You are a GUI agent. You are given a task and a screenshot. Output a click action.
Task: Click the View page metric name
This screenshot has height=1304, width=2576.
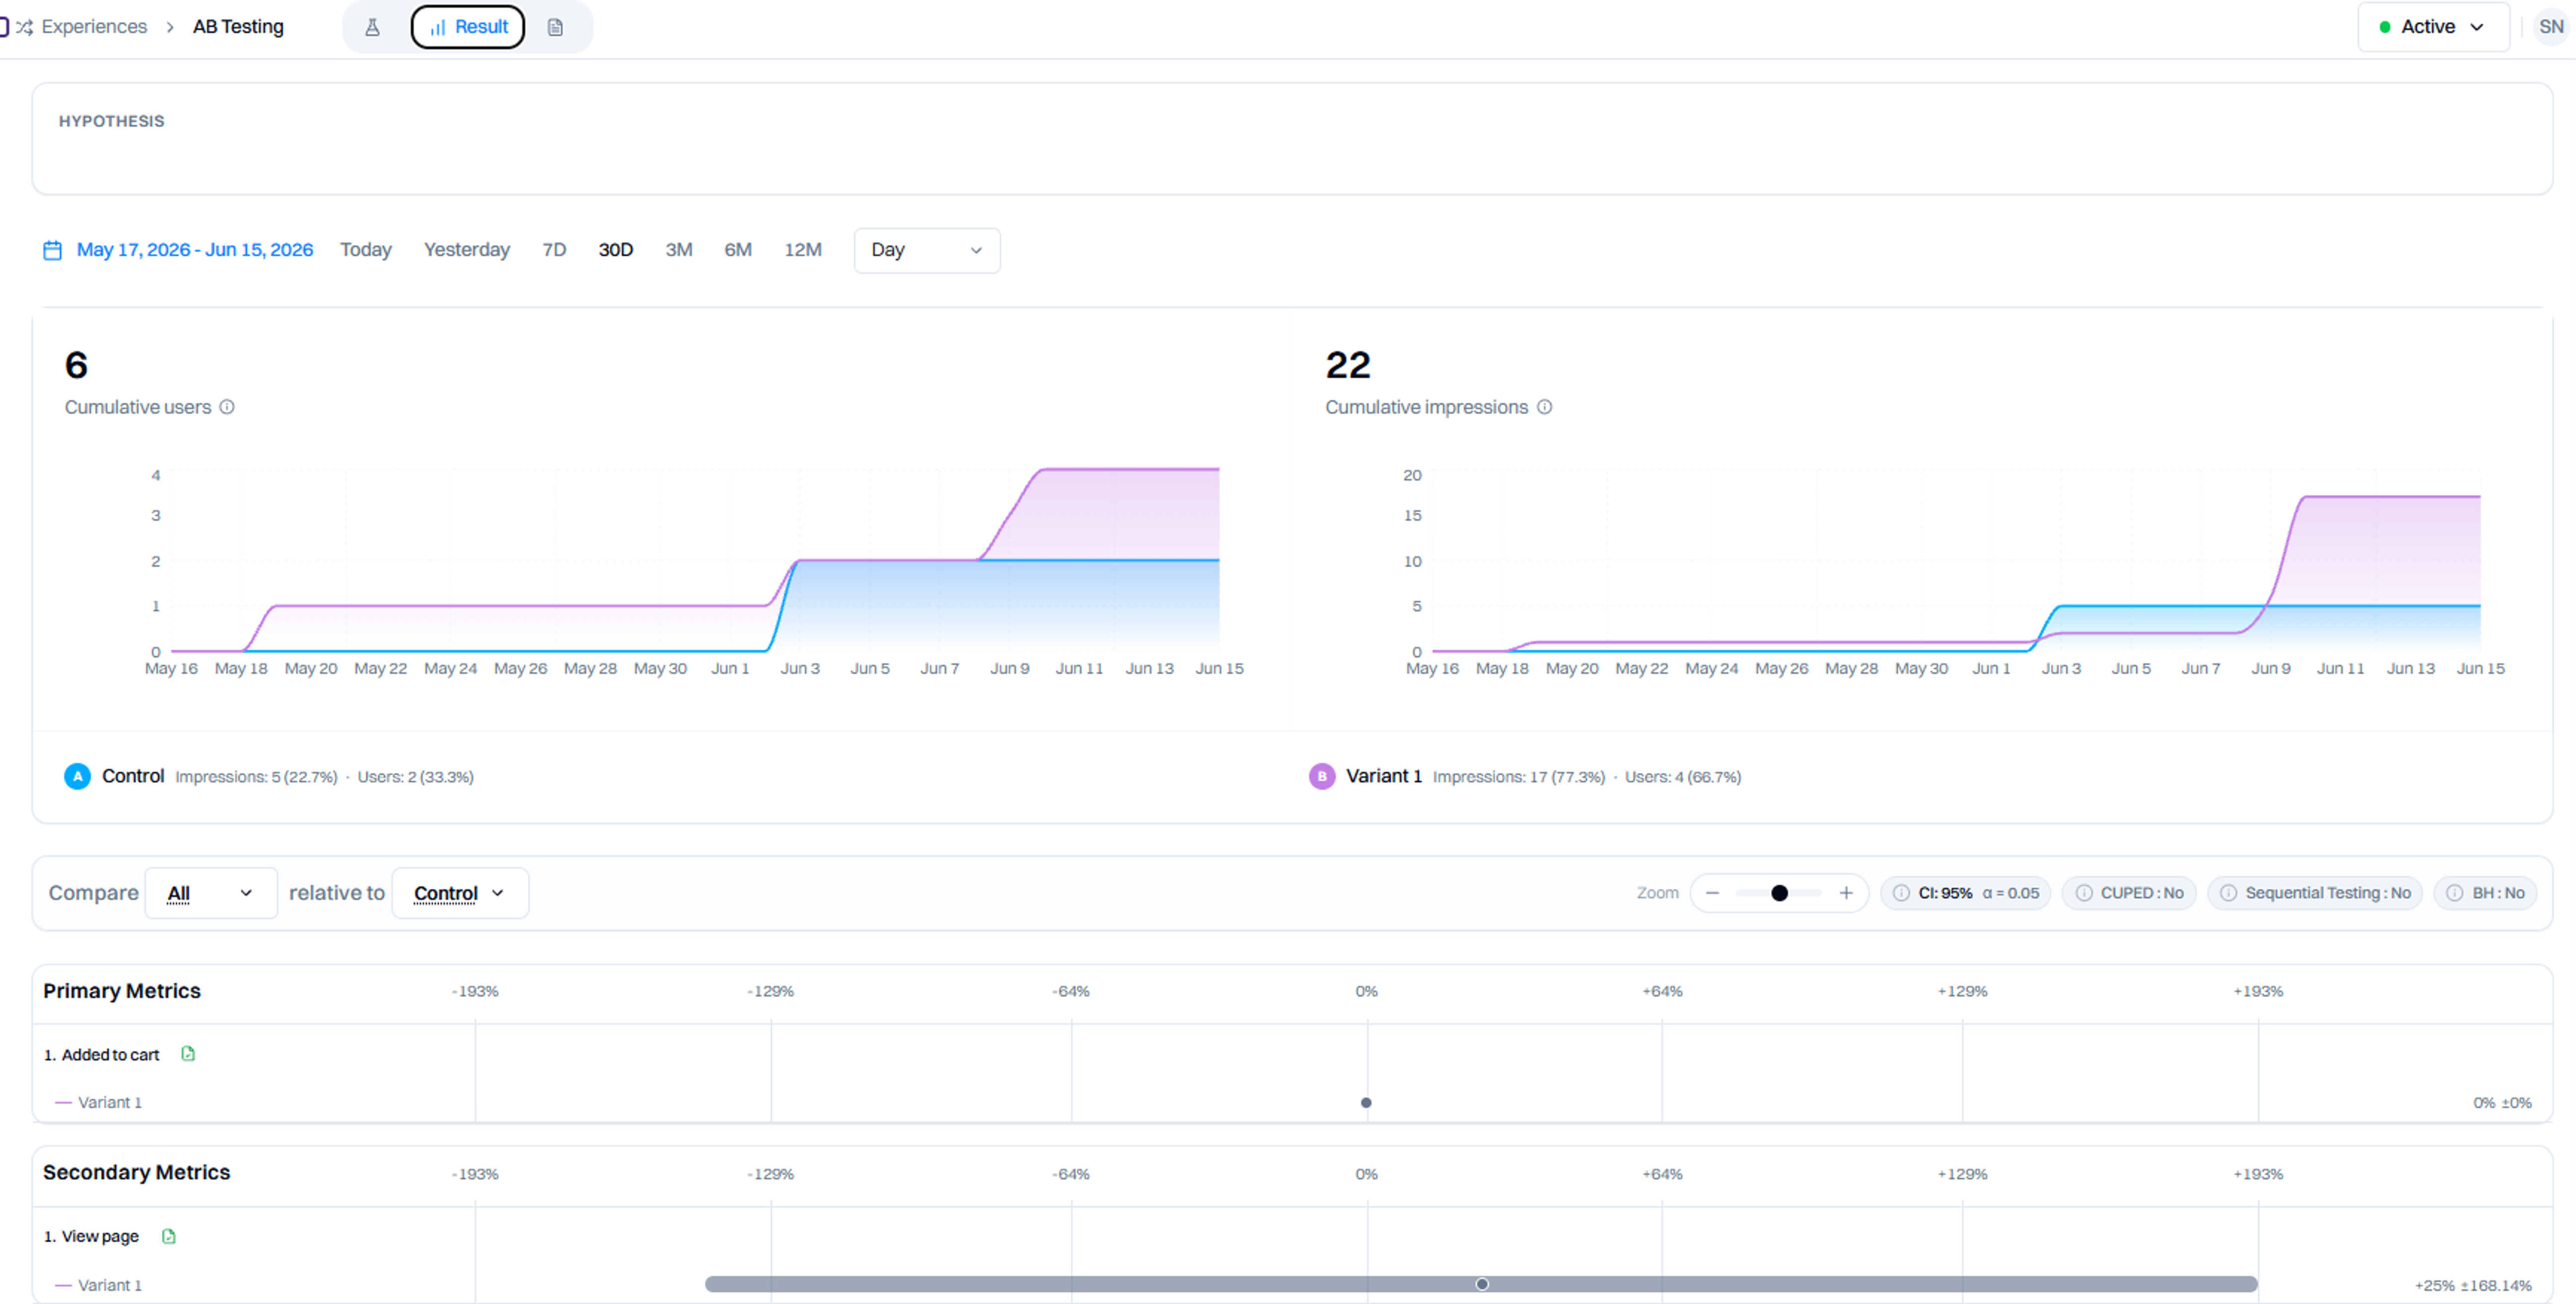click(x=100, y=1237)
